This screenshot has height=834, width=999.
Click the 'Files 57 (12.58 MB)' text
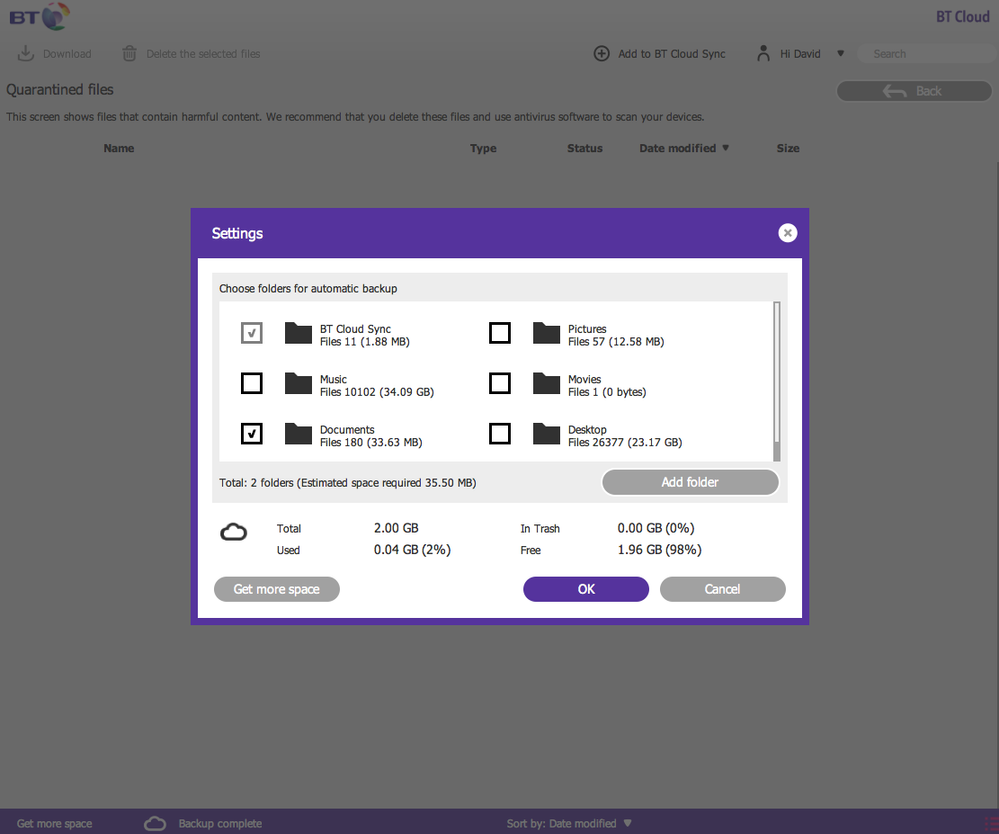[x=616, y=342]
